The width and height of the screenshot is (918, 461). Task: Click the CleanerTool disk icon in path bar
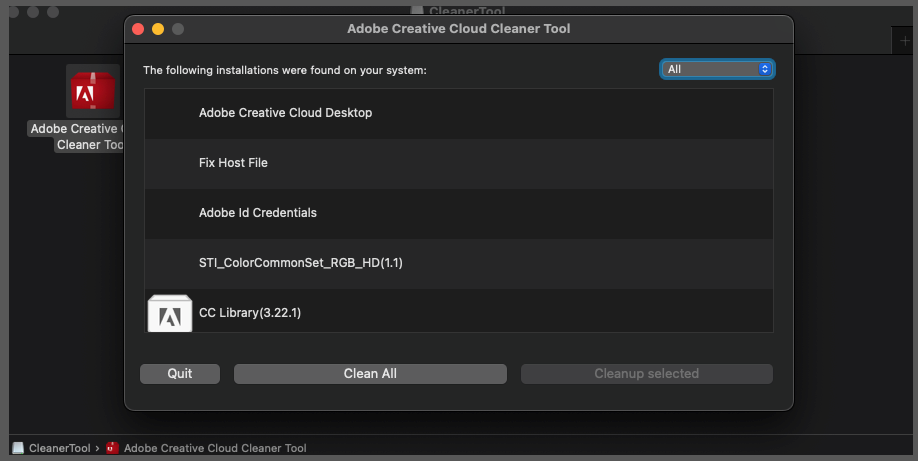18,448
